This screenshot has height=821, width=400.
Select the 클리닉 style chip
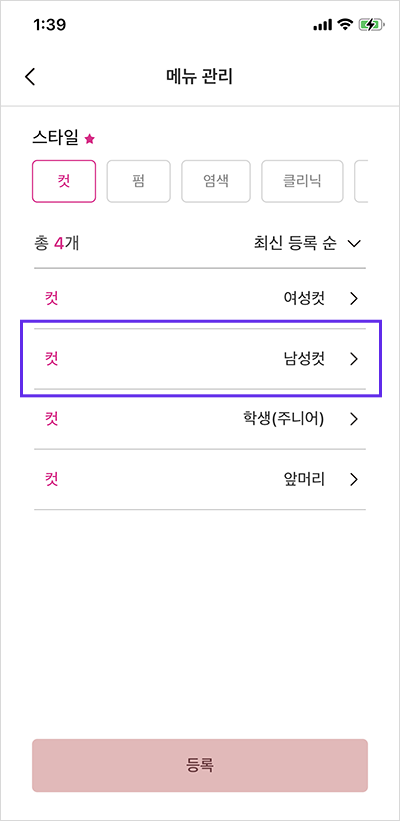pos(303,181)
